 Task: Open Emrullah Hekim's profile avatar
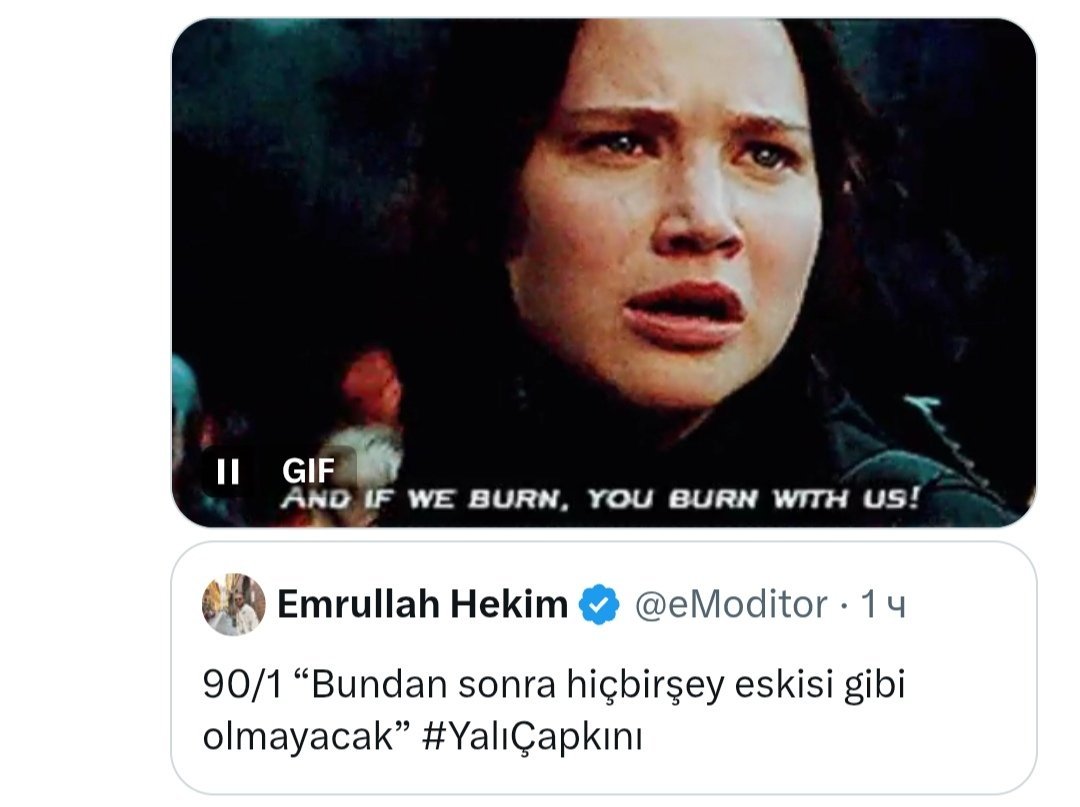[x=233, y=604]
